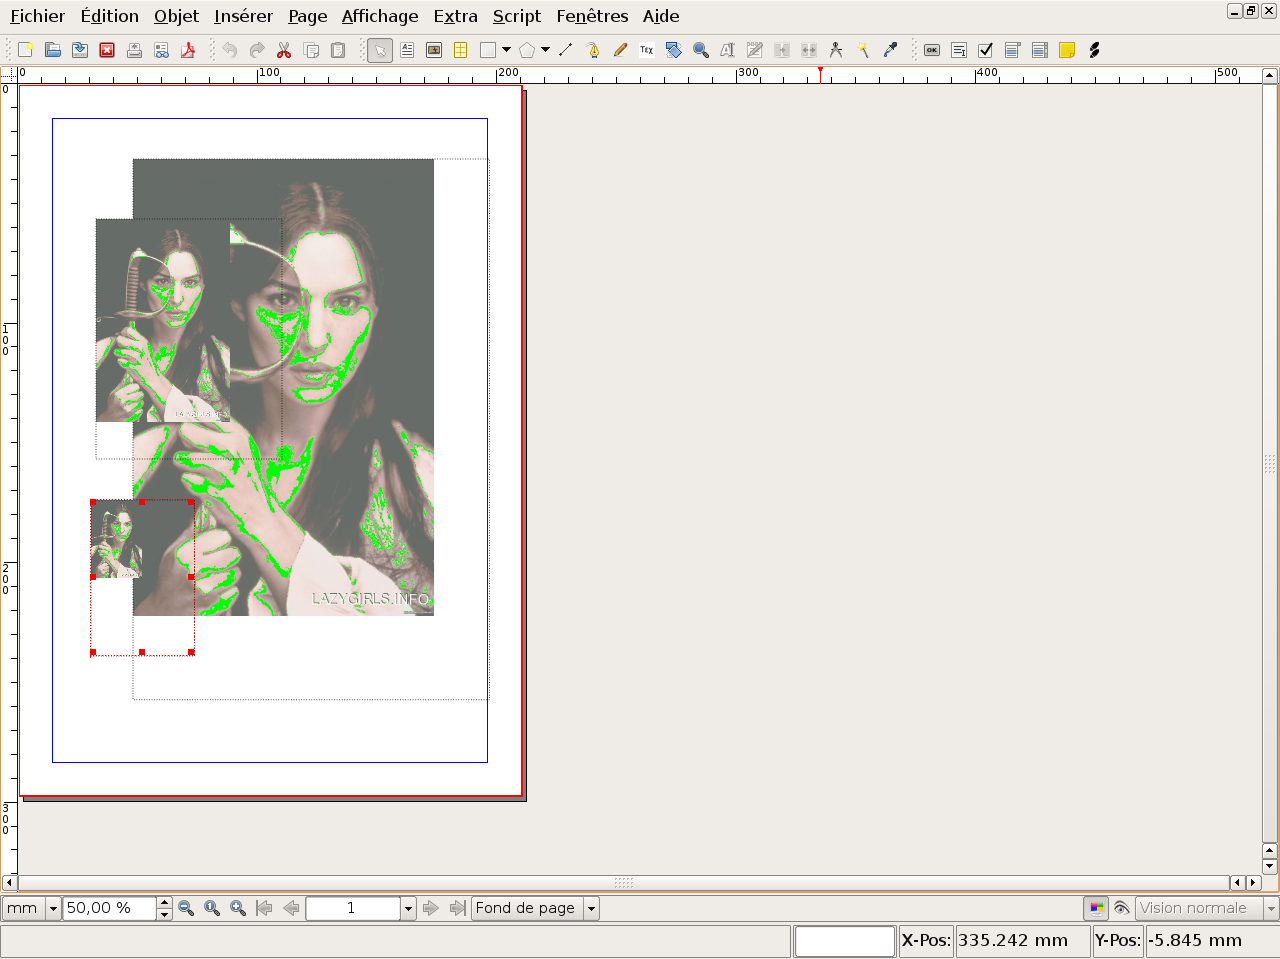The image size is (1280, 959).
Task: Open the Affichage menu
Action: coord(380,16)
